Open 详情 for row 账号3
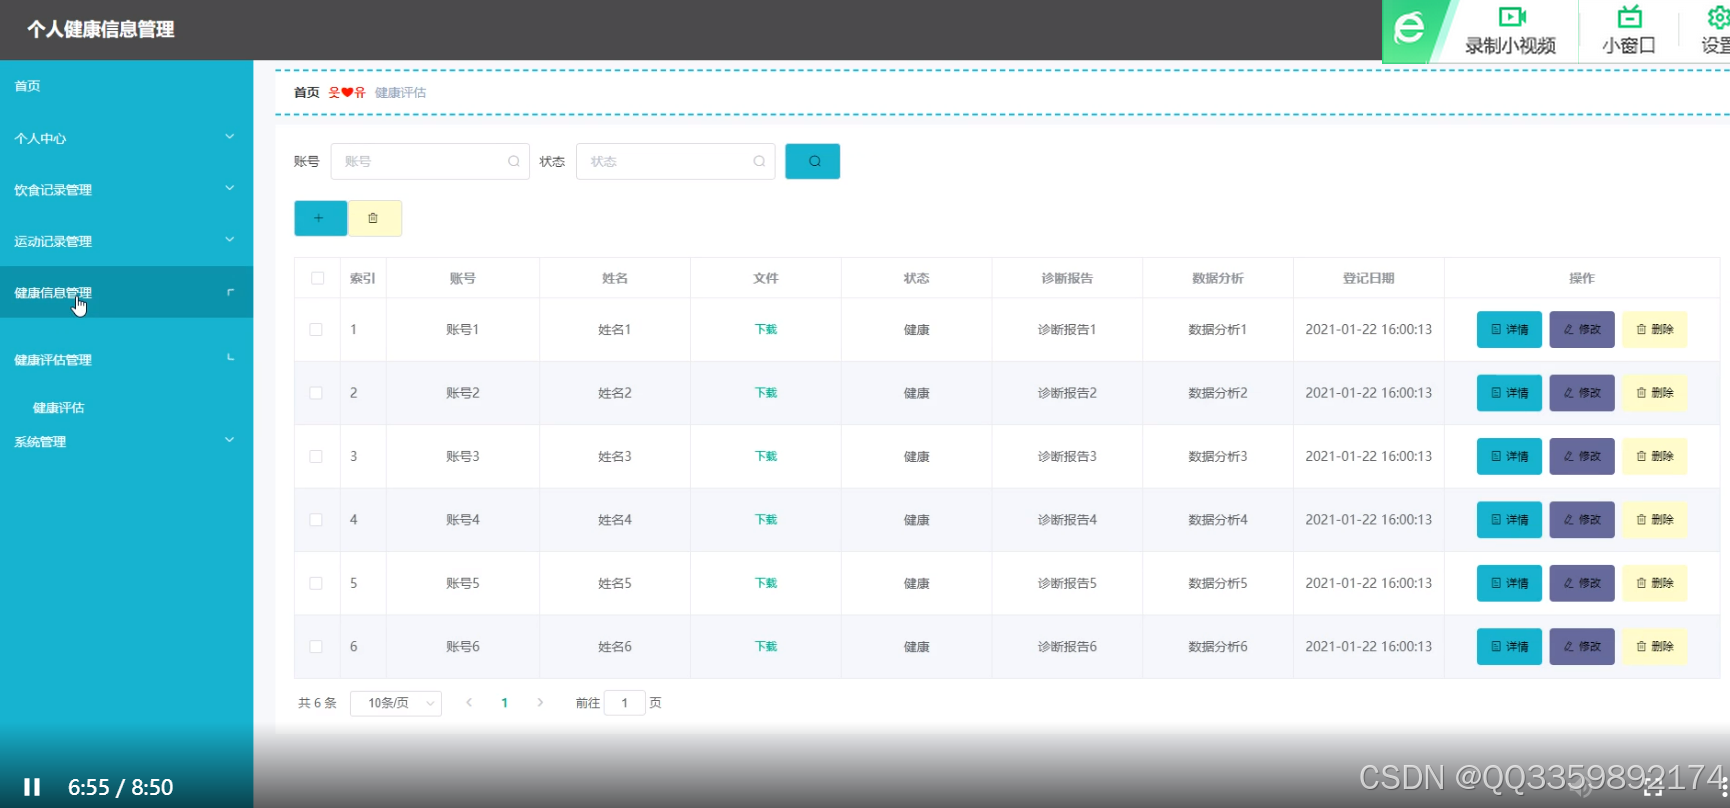The image size is (1730, 808). pos(1509,456)
